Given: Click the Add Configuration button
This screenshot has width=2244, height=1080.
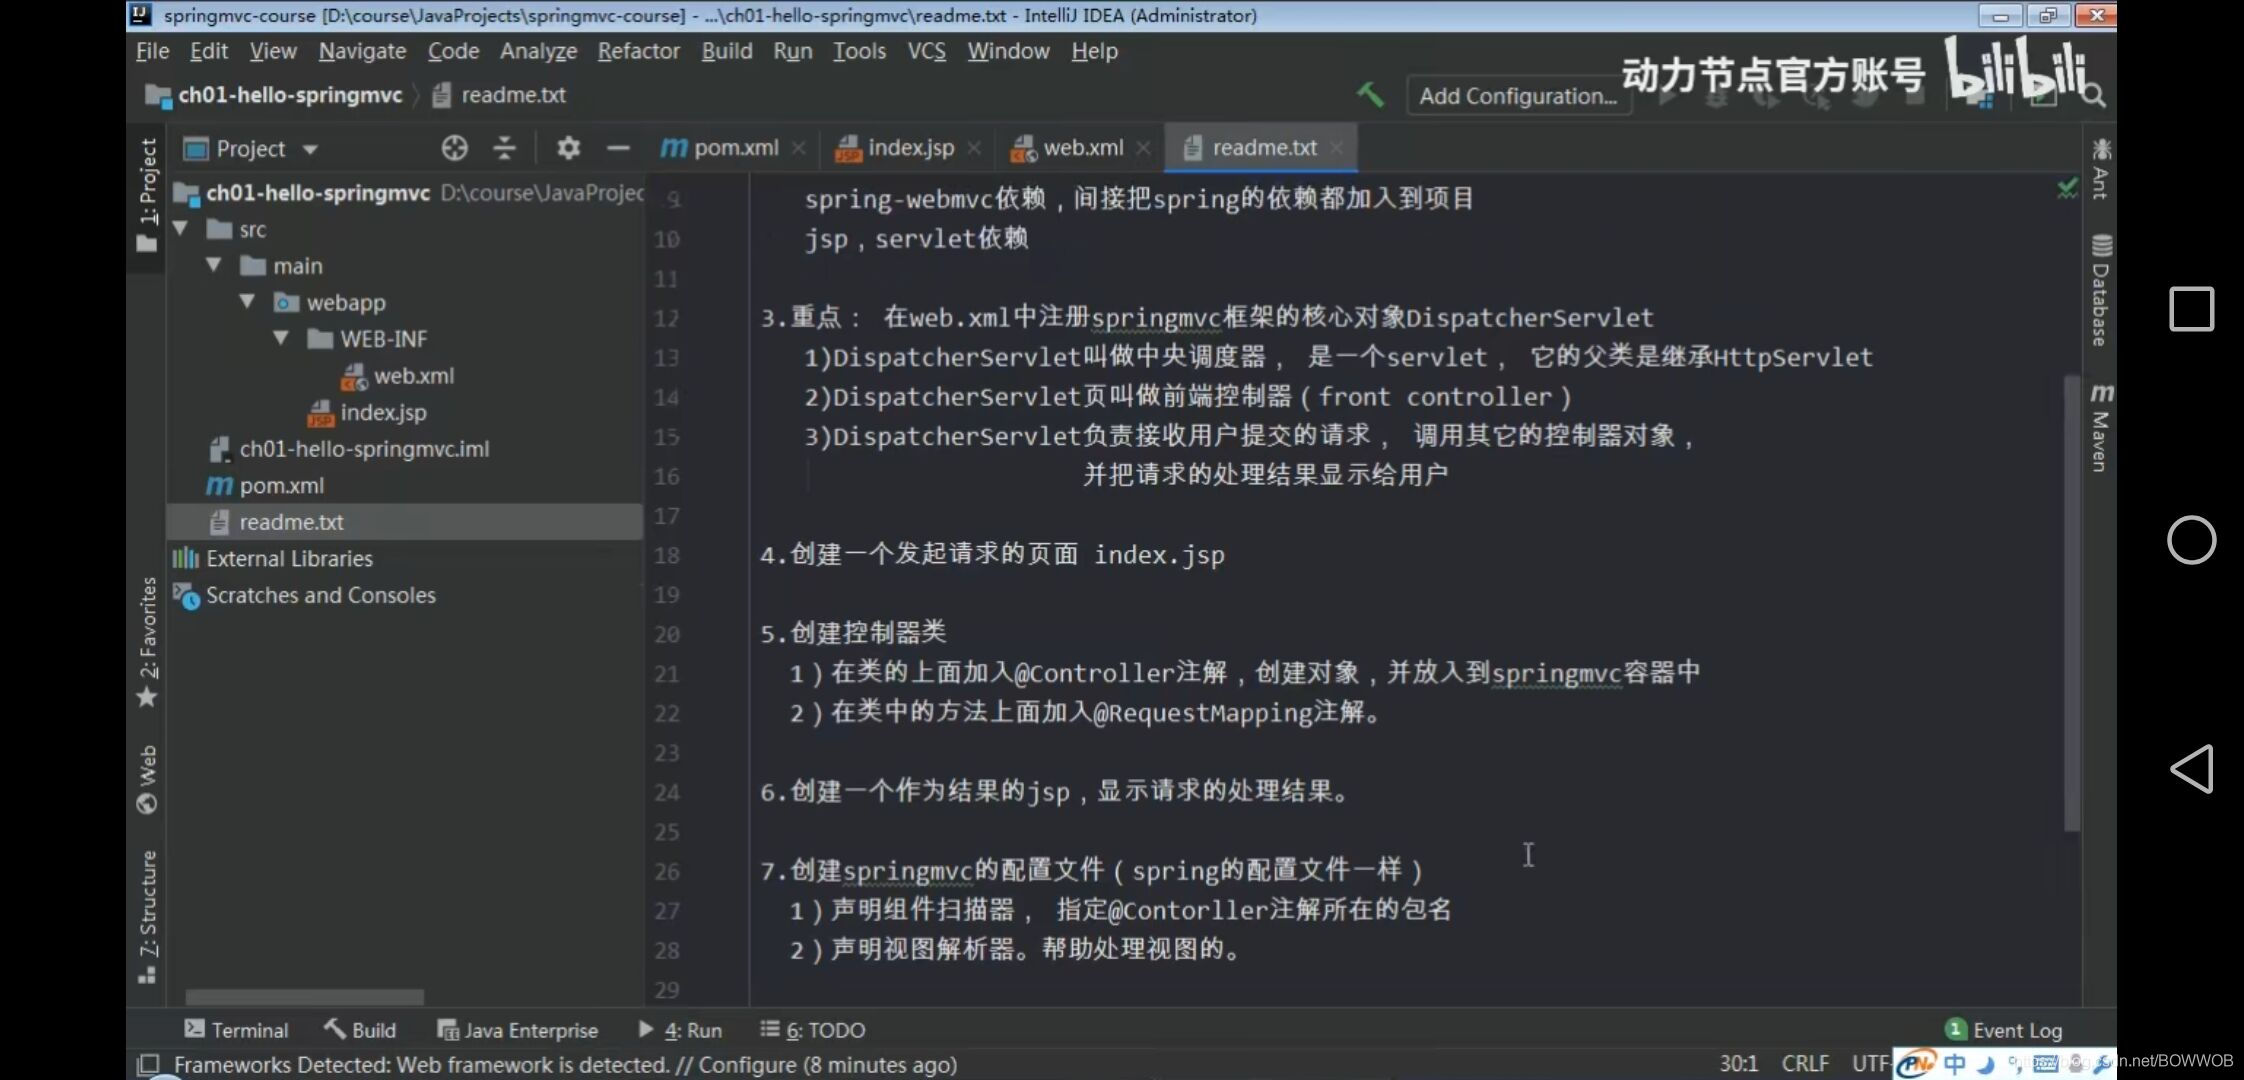Looking at the screenshot, I should coord(1517,96).
